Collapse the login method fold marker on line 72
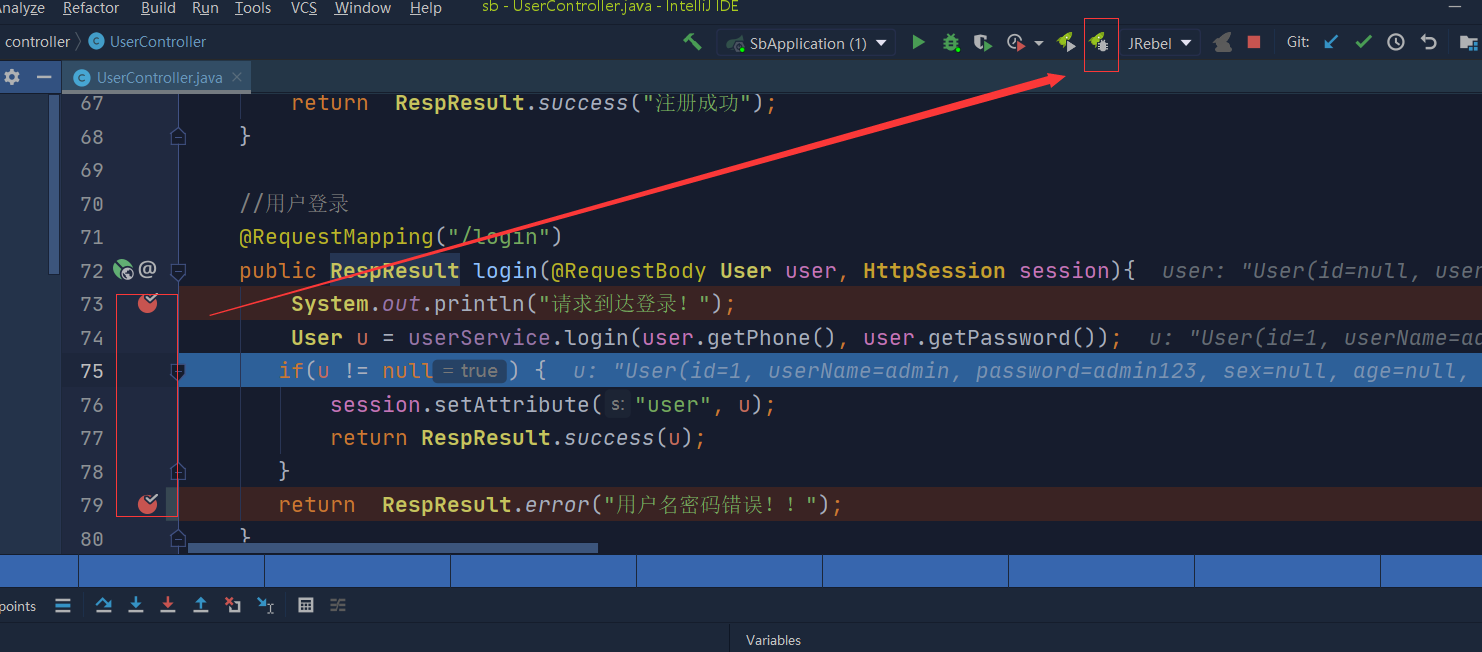This screenshot has height=652, width=1482. tap(178, 270)
